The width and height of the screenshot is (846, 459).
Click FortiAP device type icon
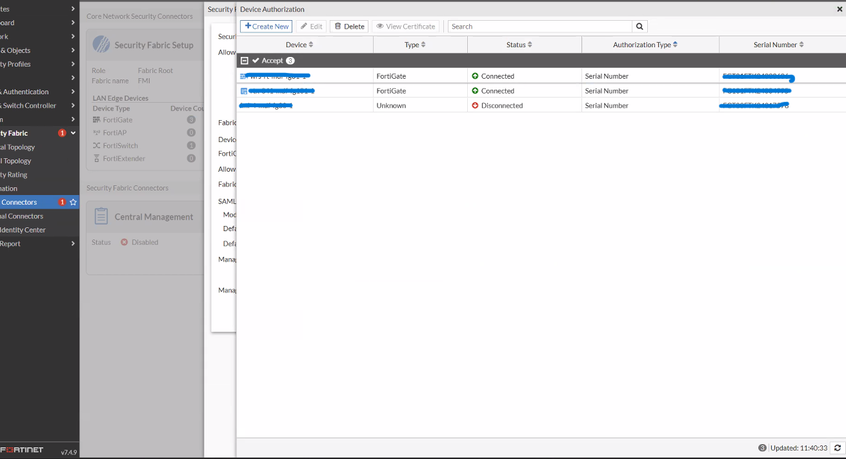coord(97,133)
